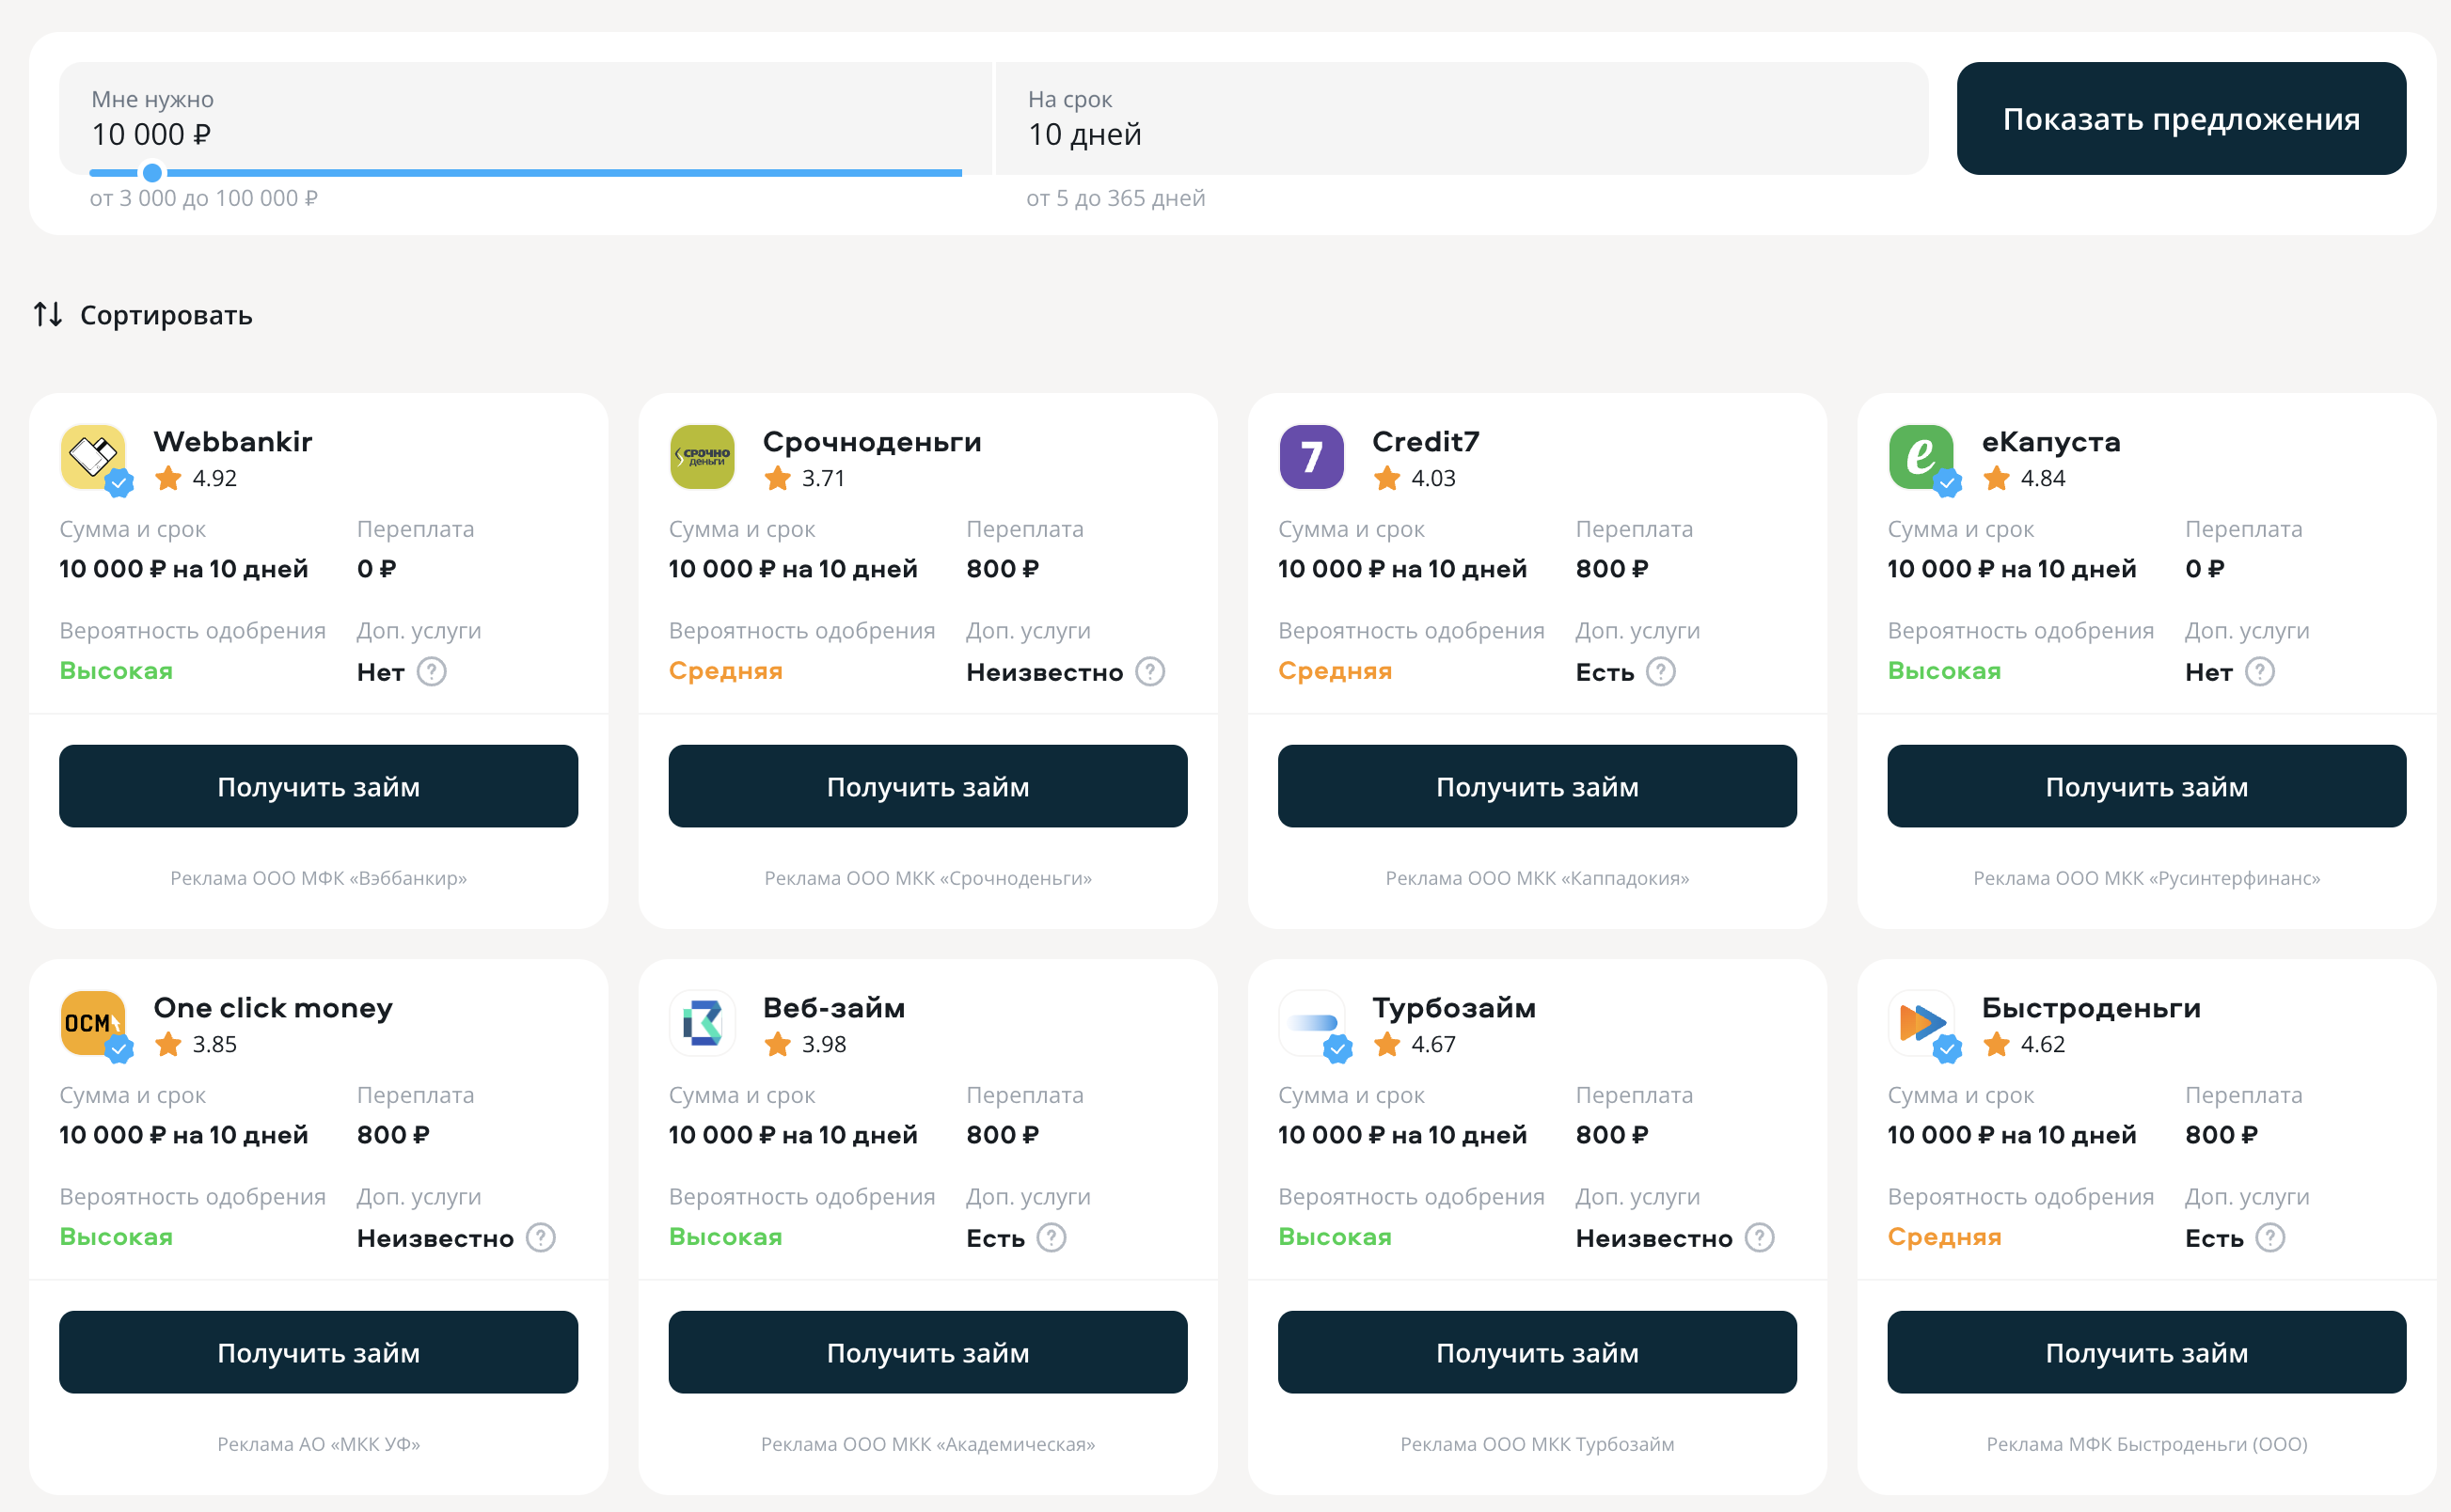The image size is (2451, 1512).
Task: Click the loan amount slider handle
Action: pyautogui.click(x=152, y=173)
